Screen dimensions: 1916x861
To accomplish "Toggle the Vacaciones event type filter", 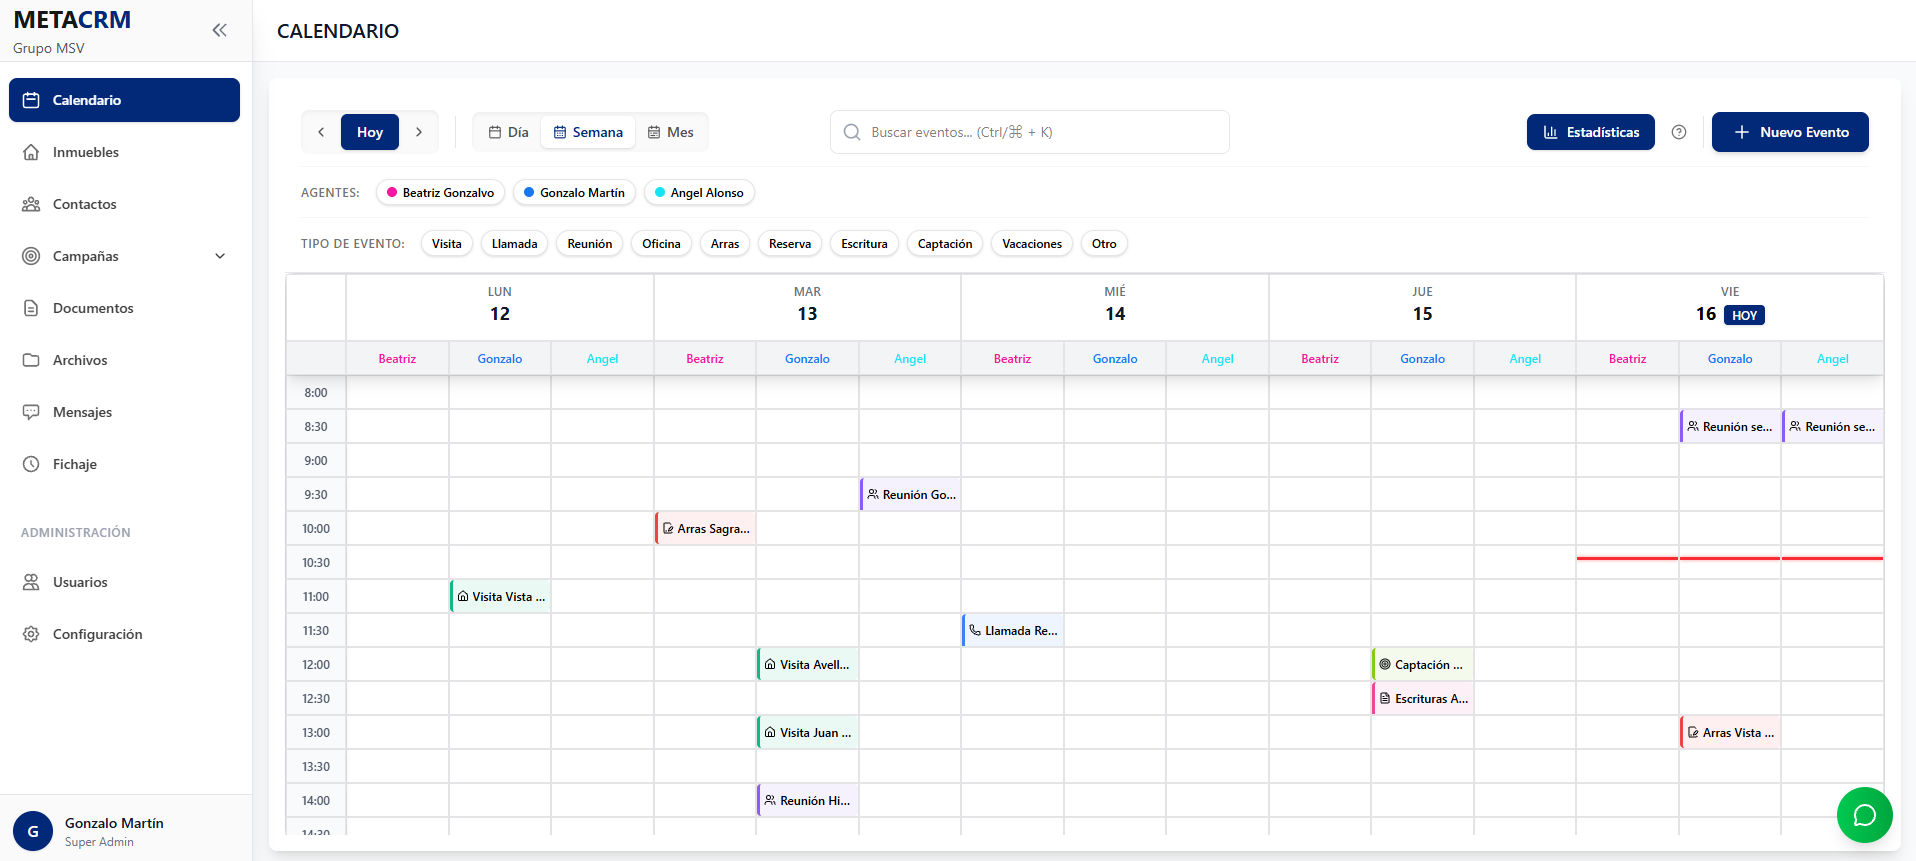I will (1032, 244).
